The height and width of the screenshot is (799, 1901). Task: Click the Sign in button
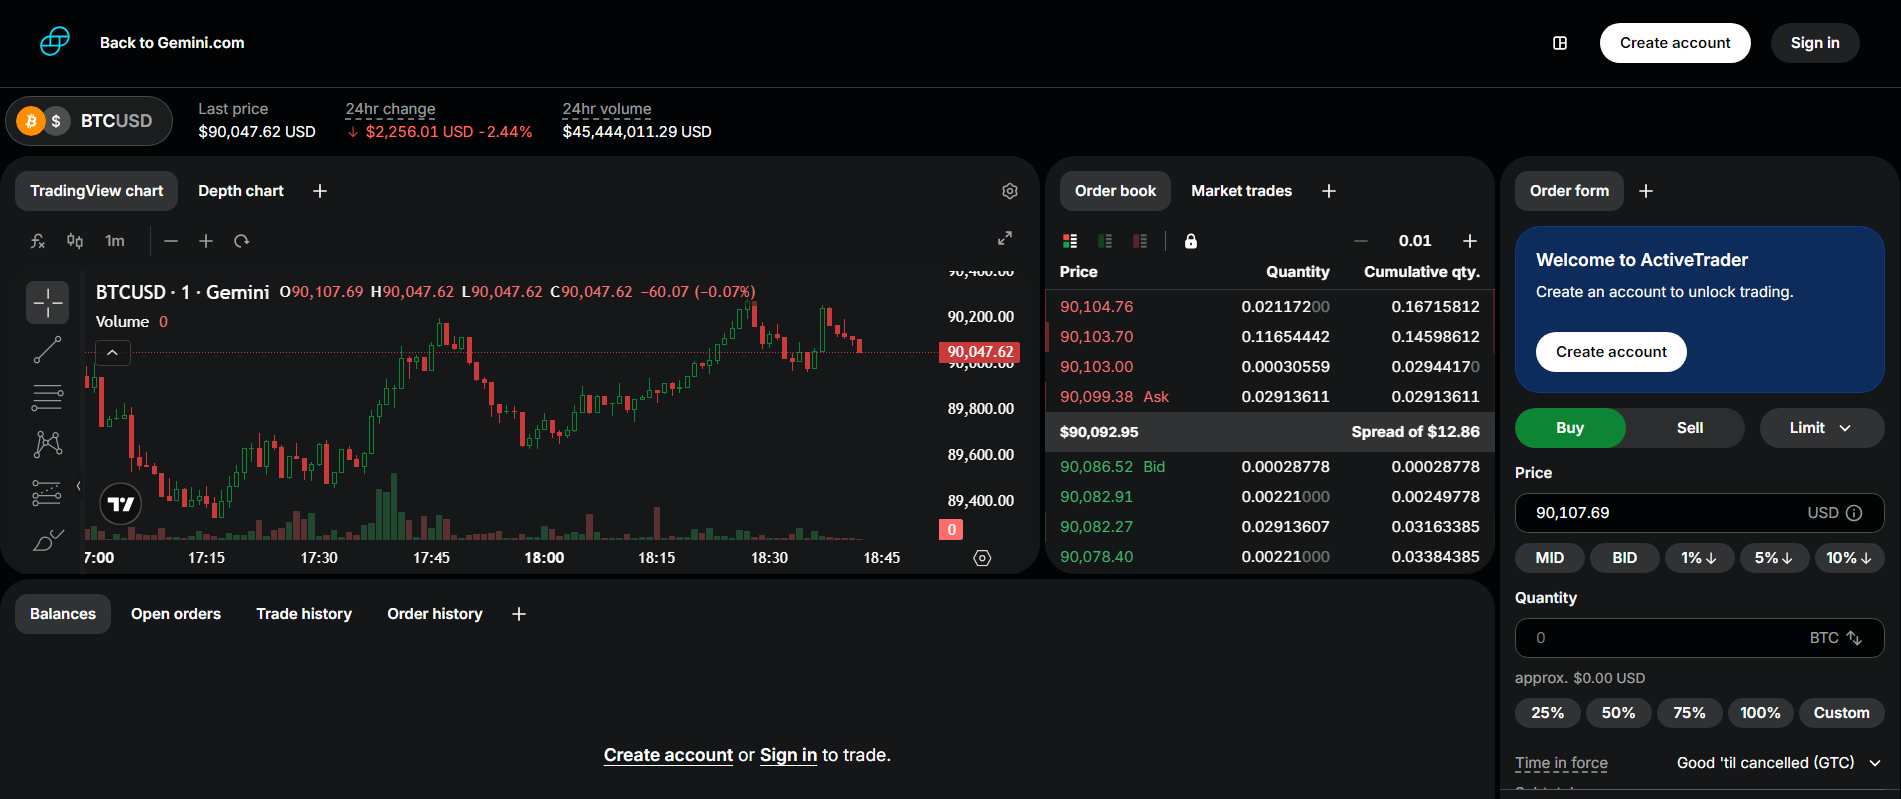pyautogui.click(x=1814, y=43)
